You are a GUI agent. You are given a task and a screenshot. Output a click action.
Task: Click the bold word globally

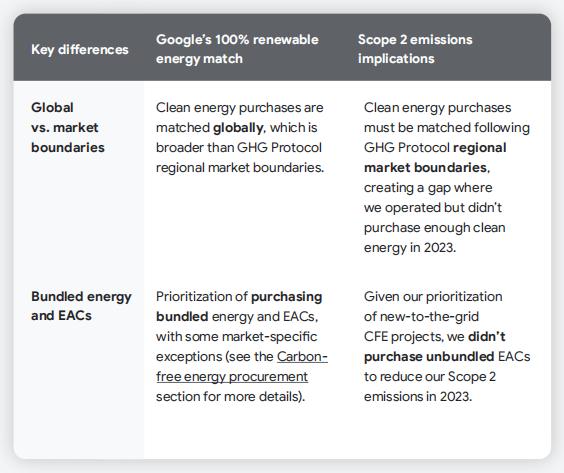pos(239,128)
